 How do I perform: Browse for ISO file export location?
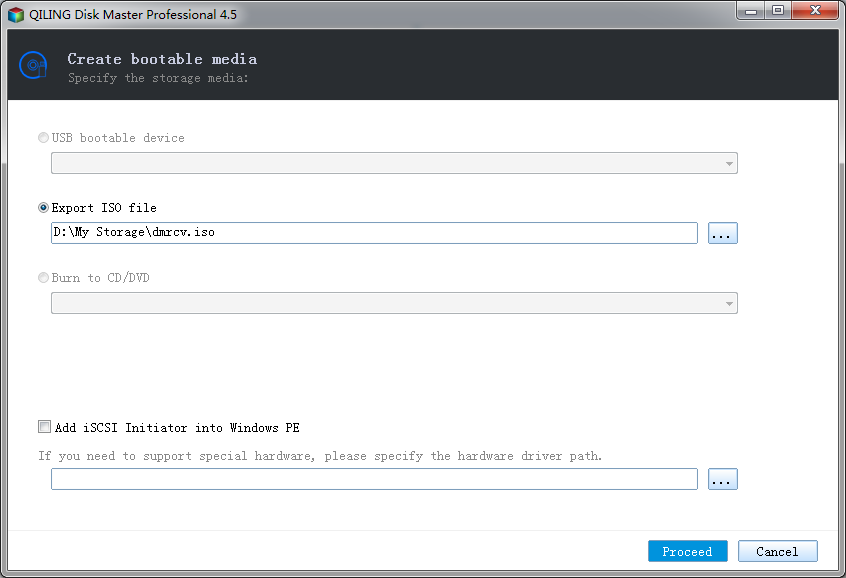[x=722, y=233]
